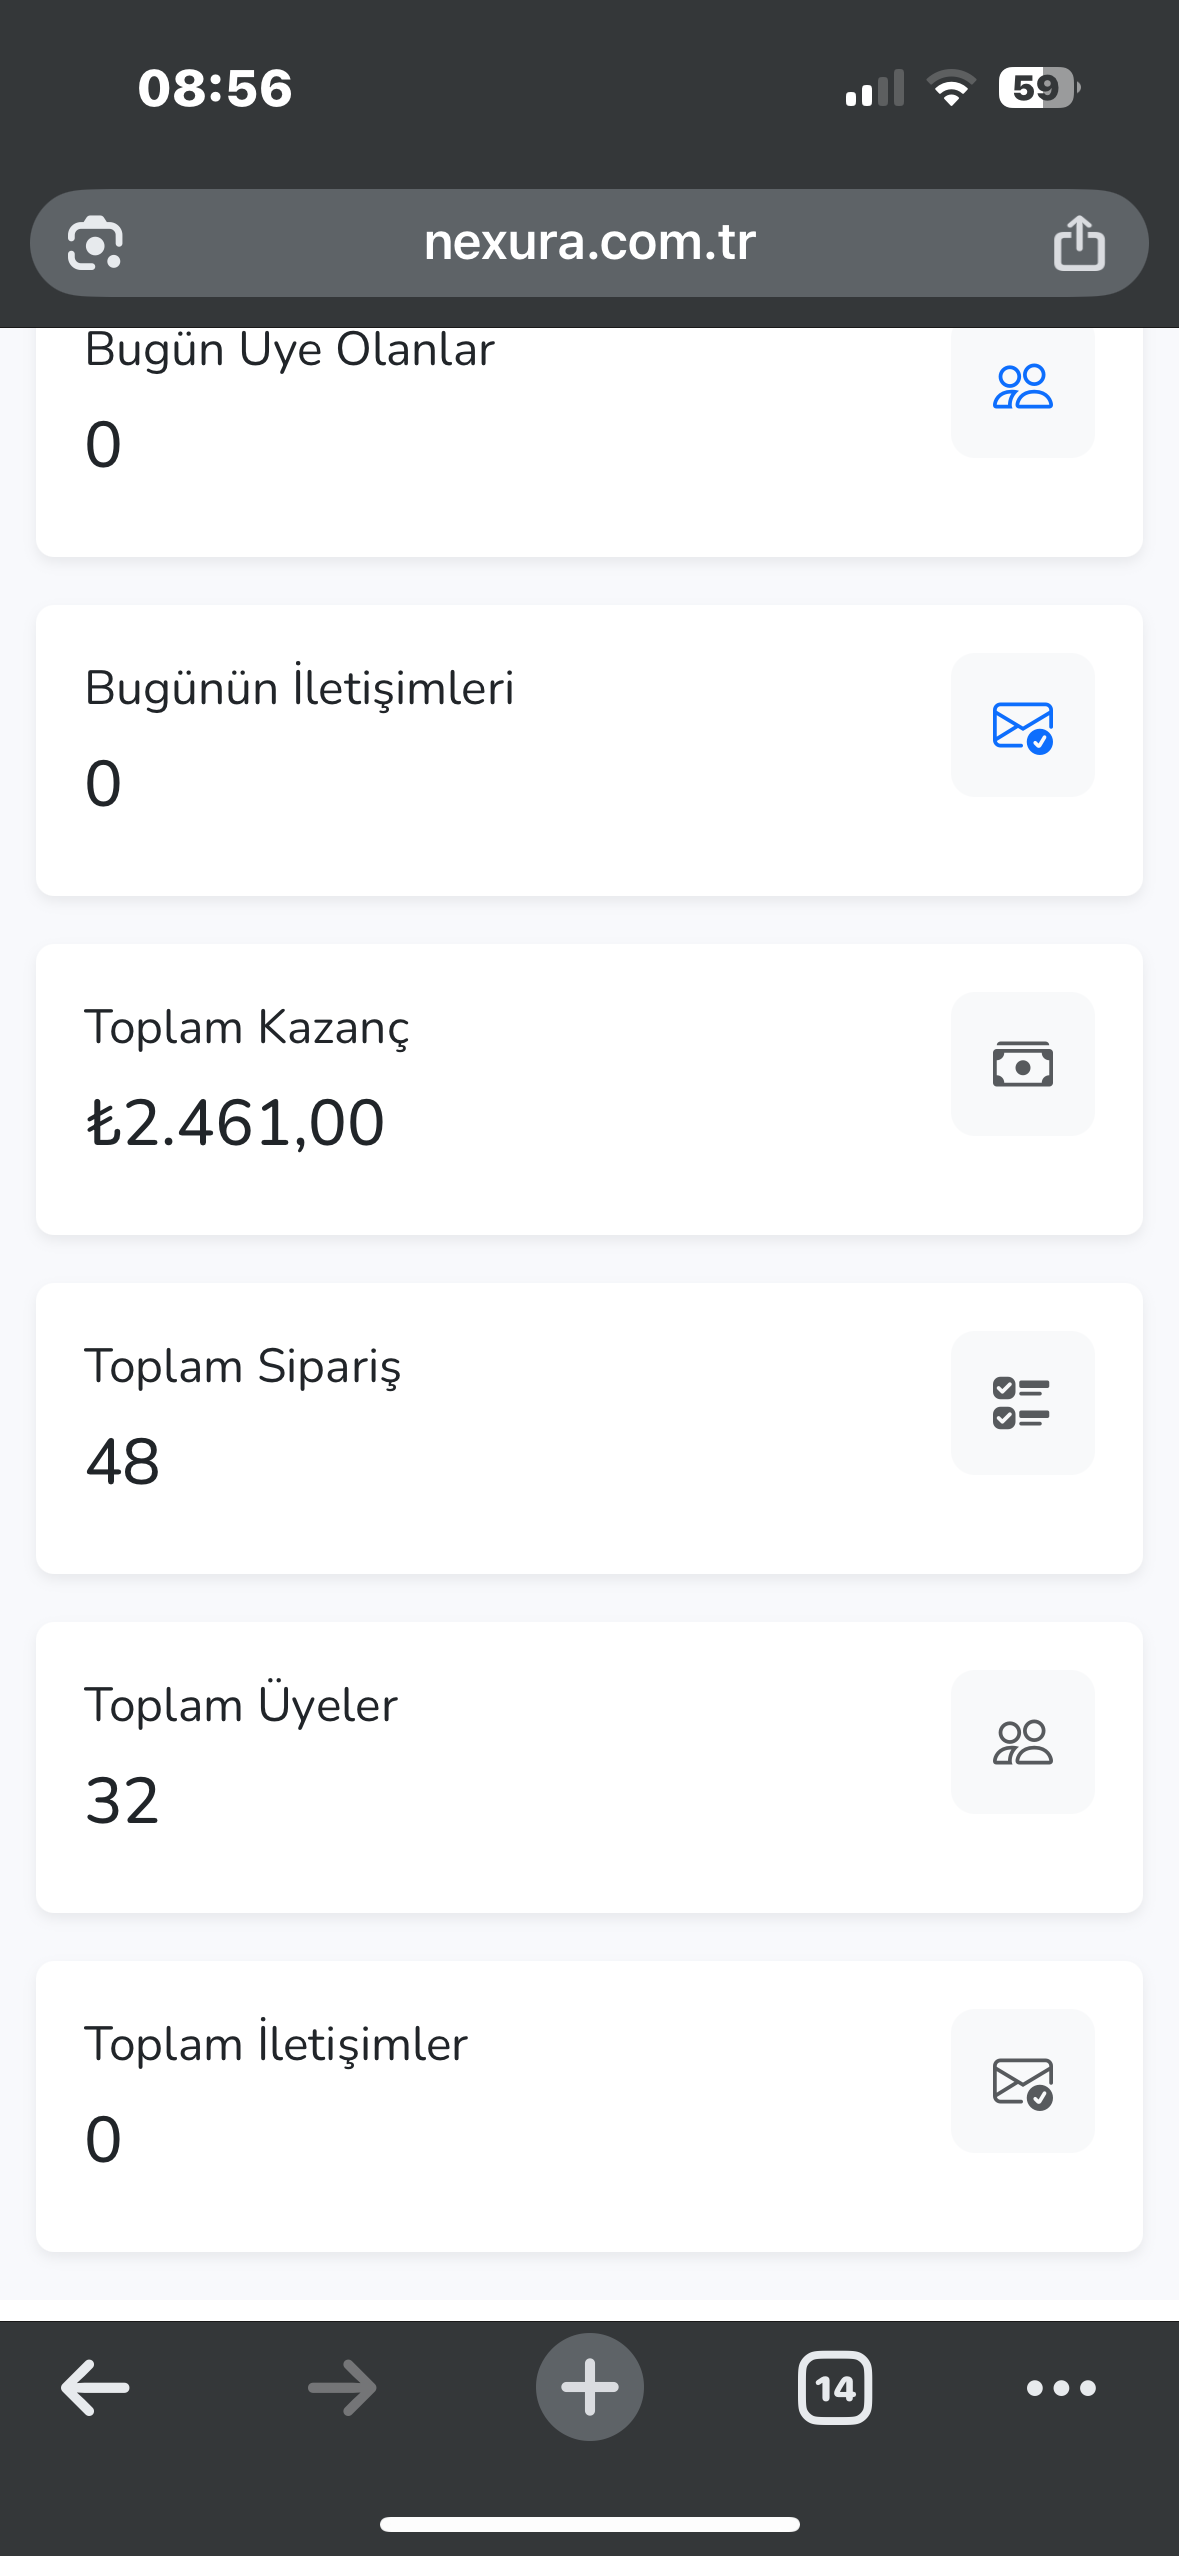
Task: Tap the money icon for Toplam Kazanç
Action: pyautogui.click(x=1022, y=1064)
